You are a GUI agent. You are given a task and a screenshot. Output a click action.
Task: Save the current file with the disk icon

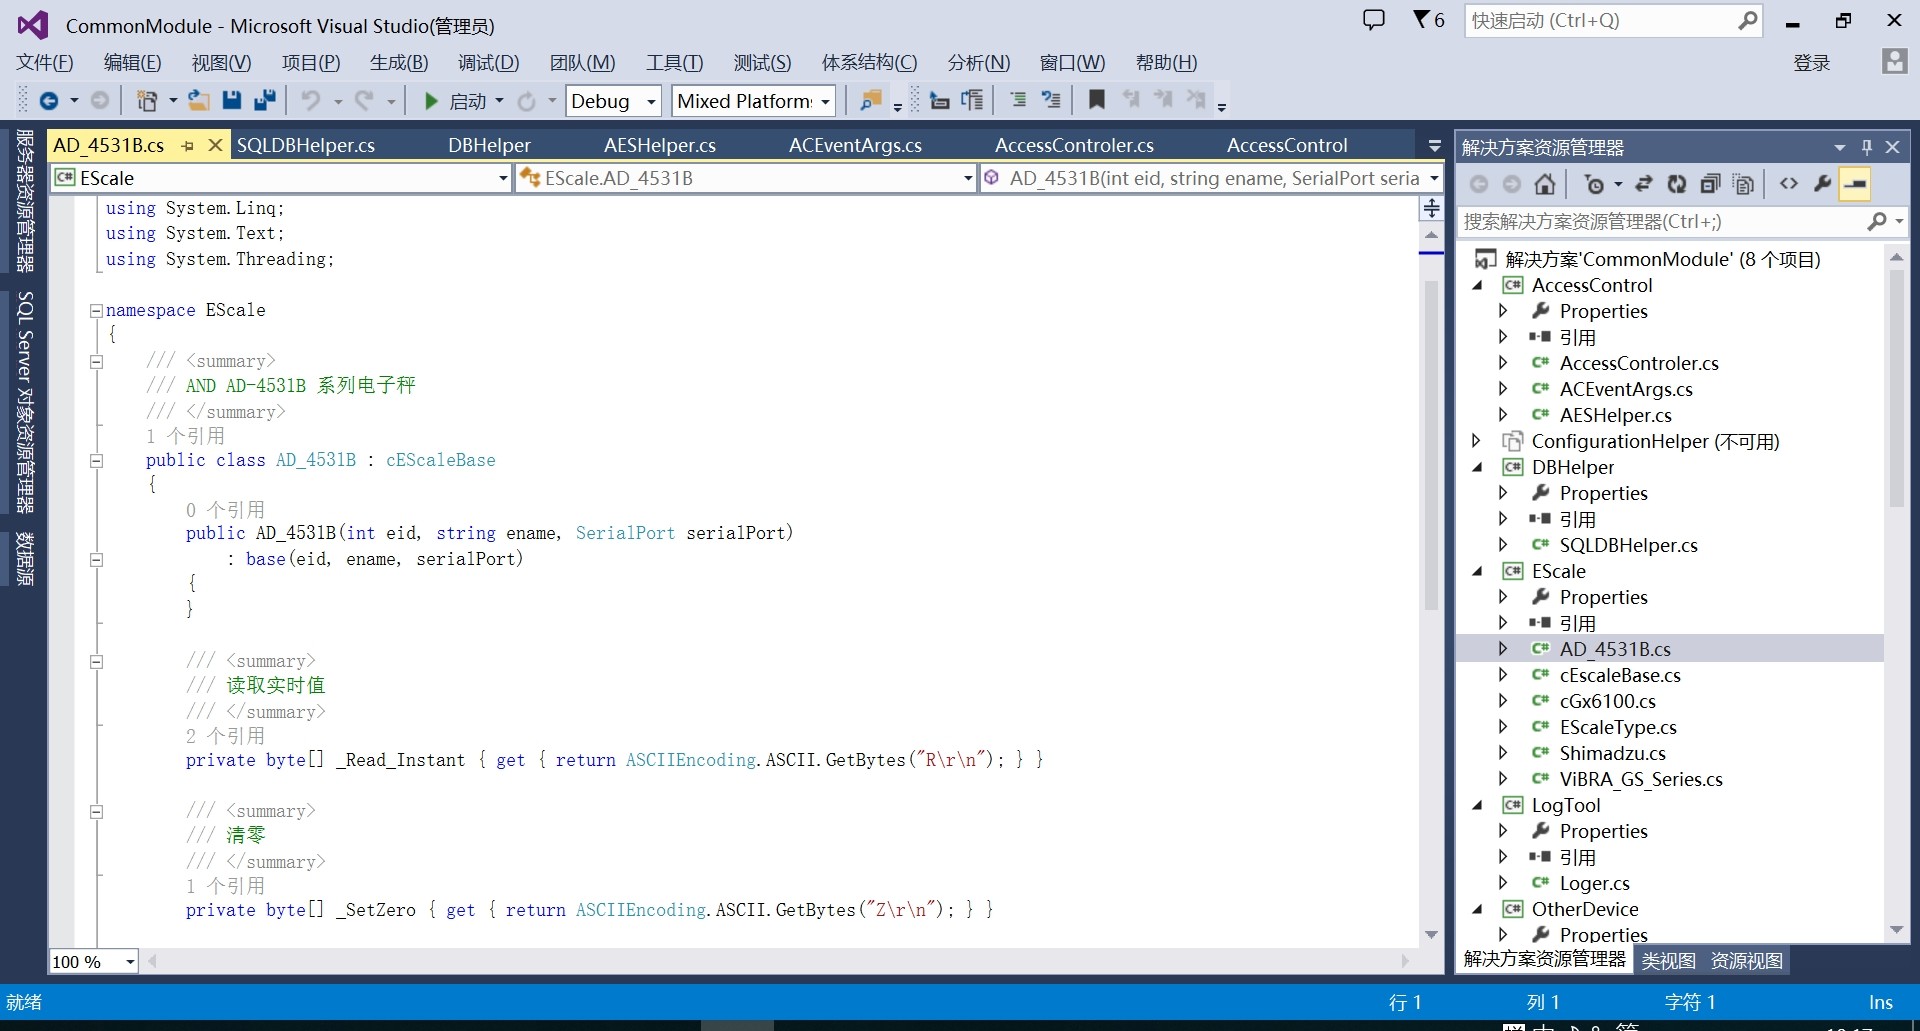click(232, 100)
